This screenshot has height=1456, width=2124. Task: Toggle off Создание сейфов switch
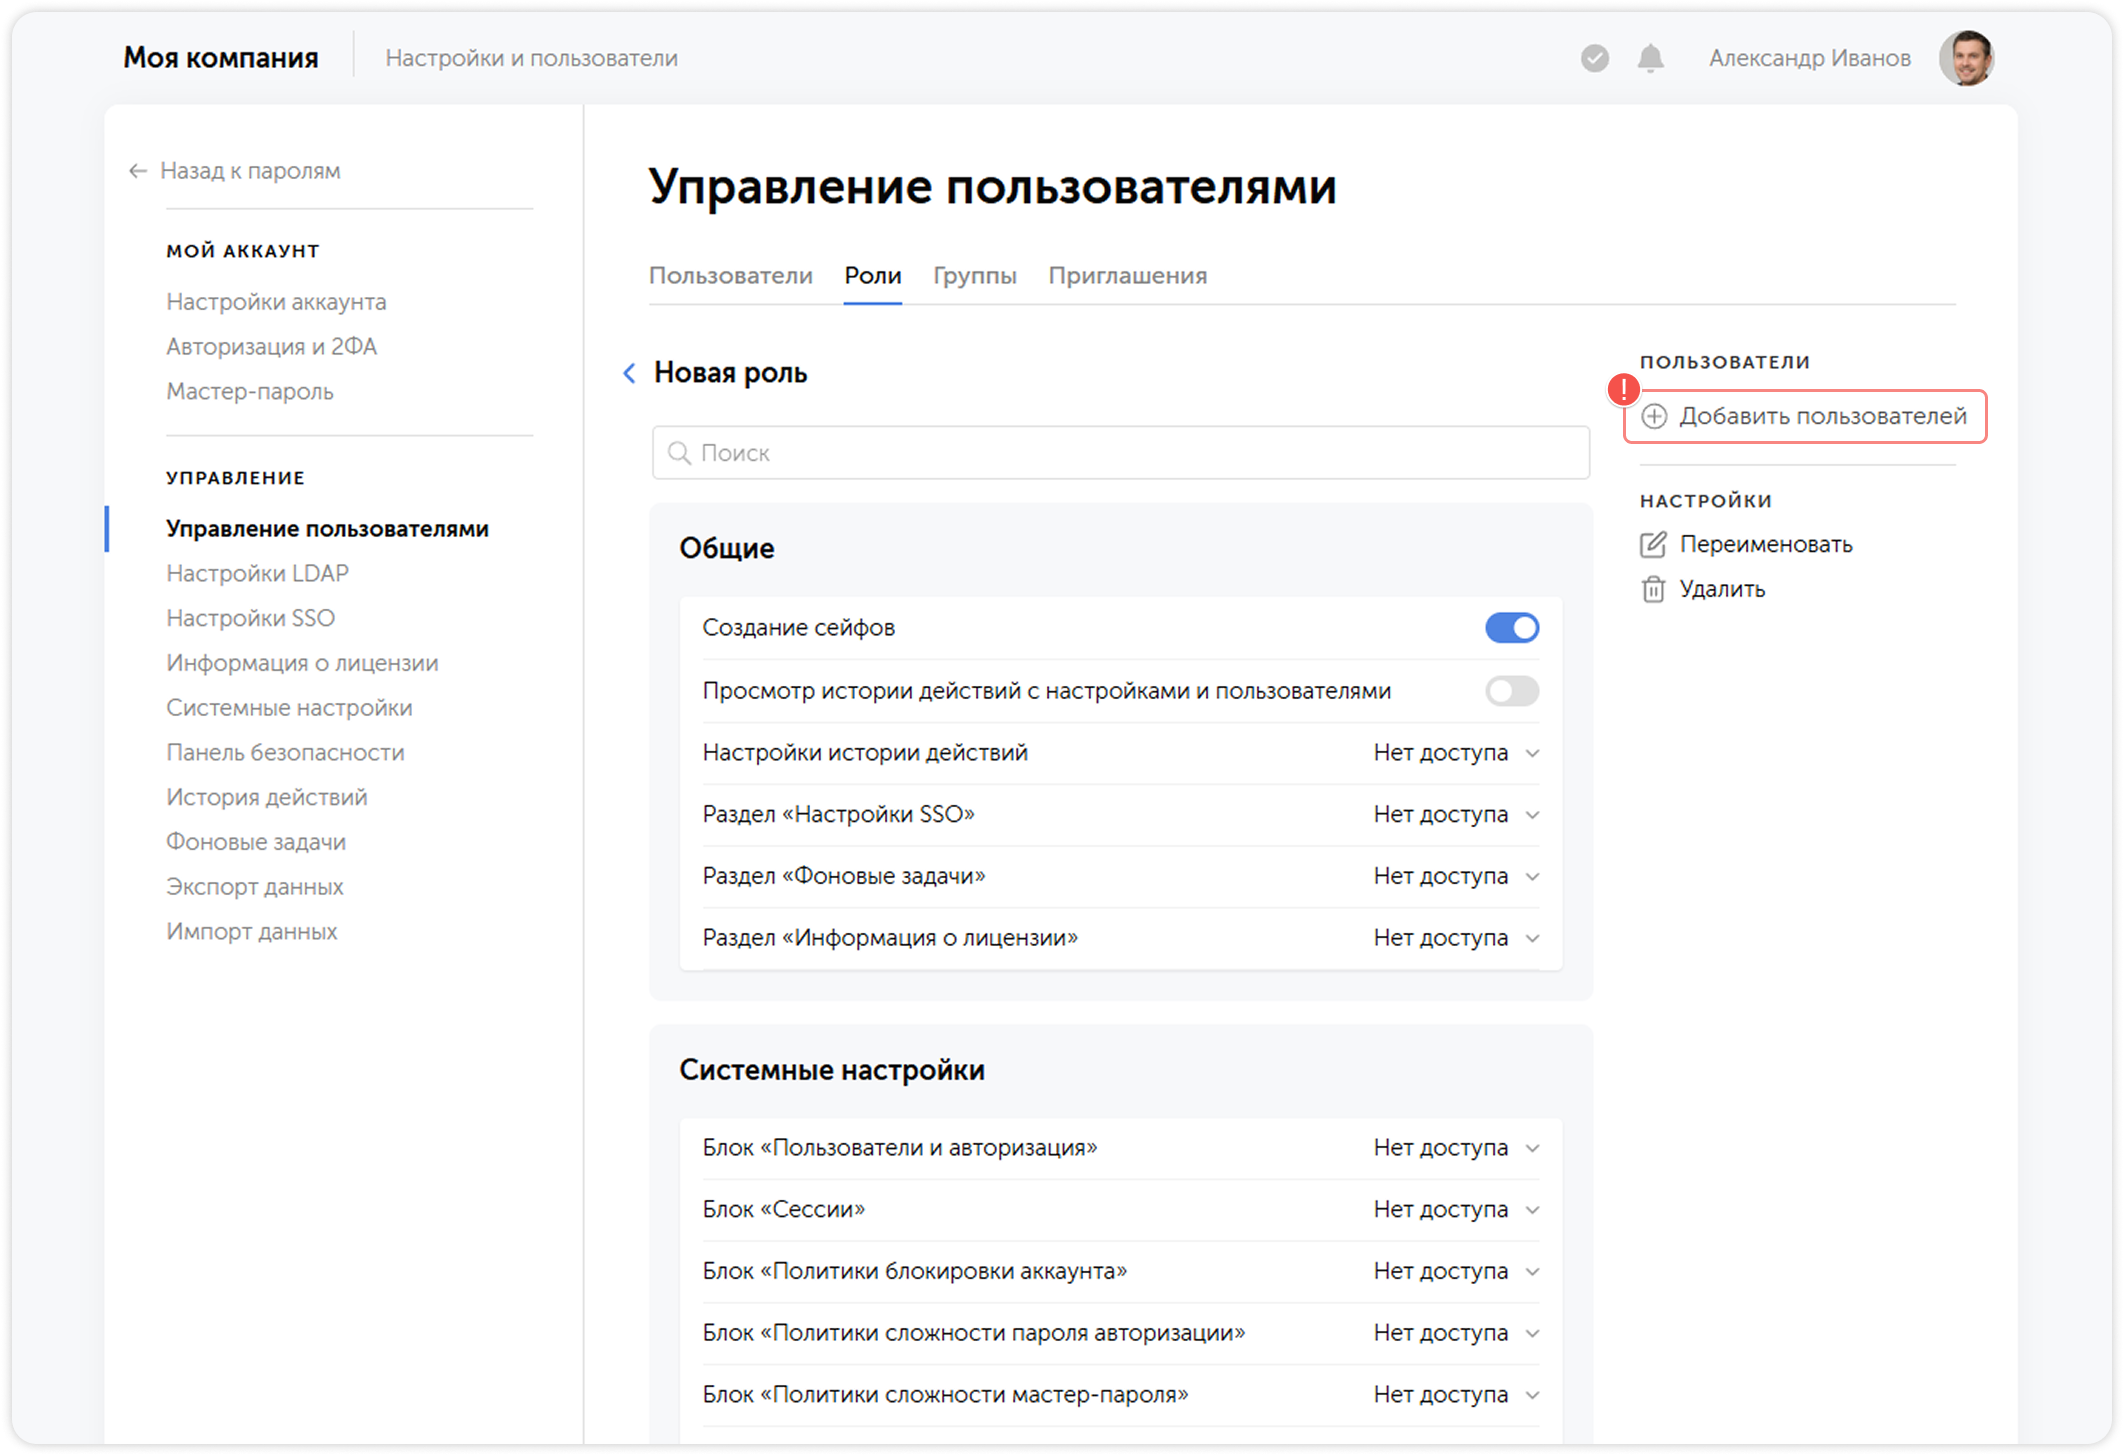click(x=1511, y=628)
